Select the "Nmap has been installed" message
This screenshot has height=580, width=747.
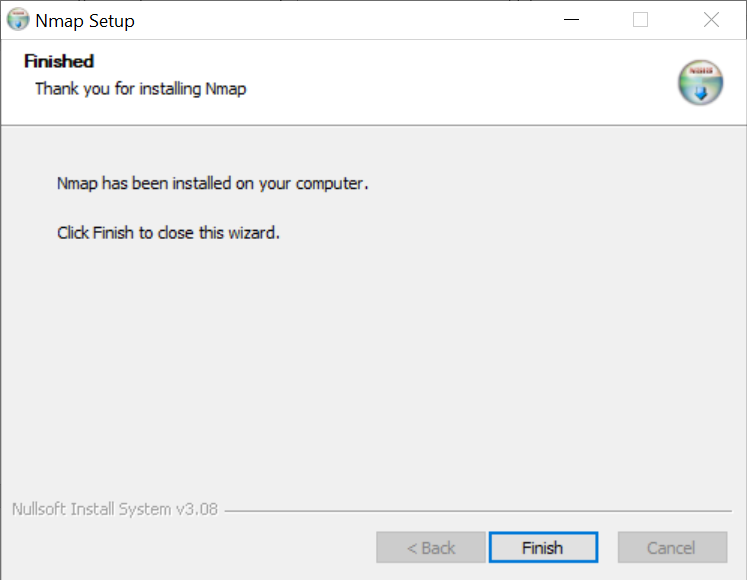(x=213, y=184)
